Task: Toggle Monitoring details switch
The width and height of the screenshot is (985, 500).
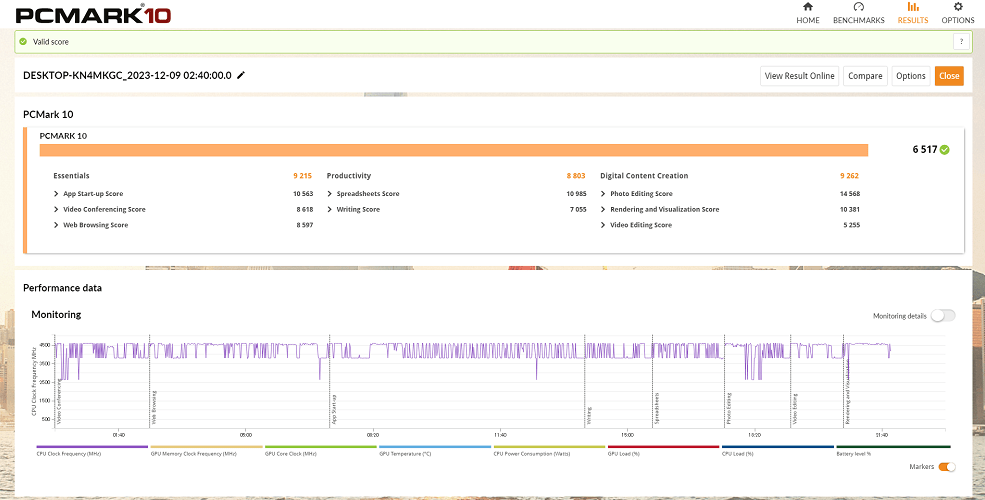Action: [943, 316]
